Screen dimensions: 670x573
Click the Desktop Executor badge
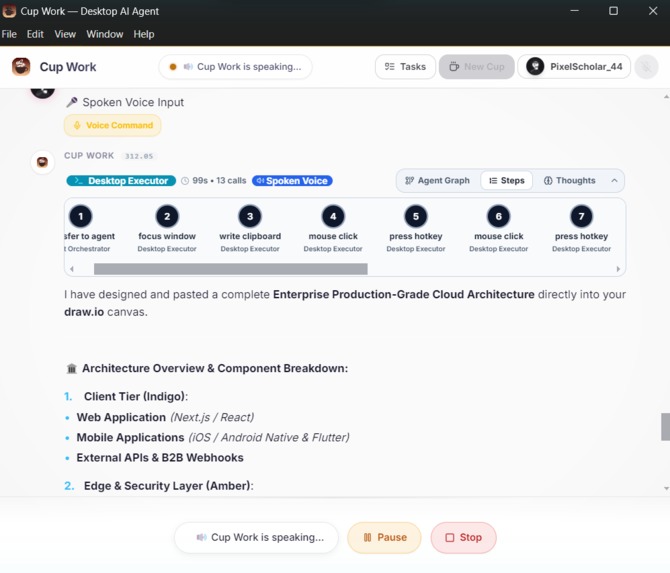pyautogui.click(x=121, y=181)
